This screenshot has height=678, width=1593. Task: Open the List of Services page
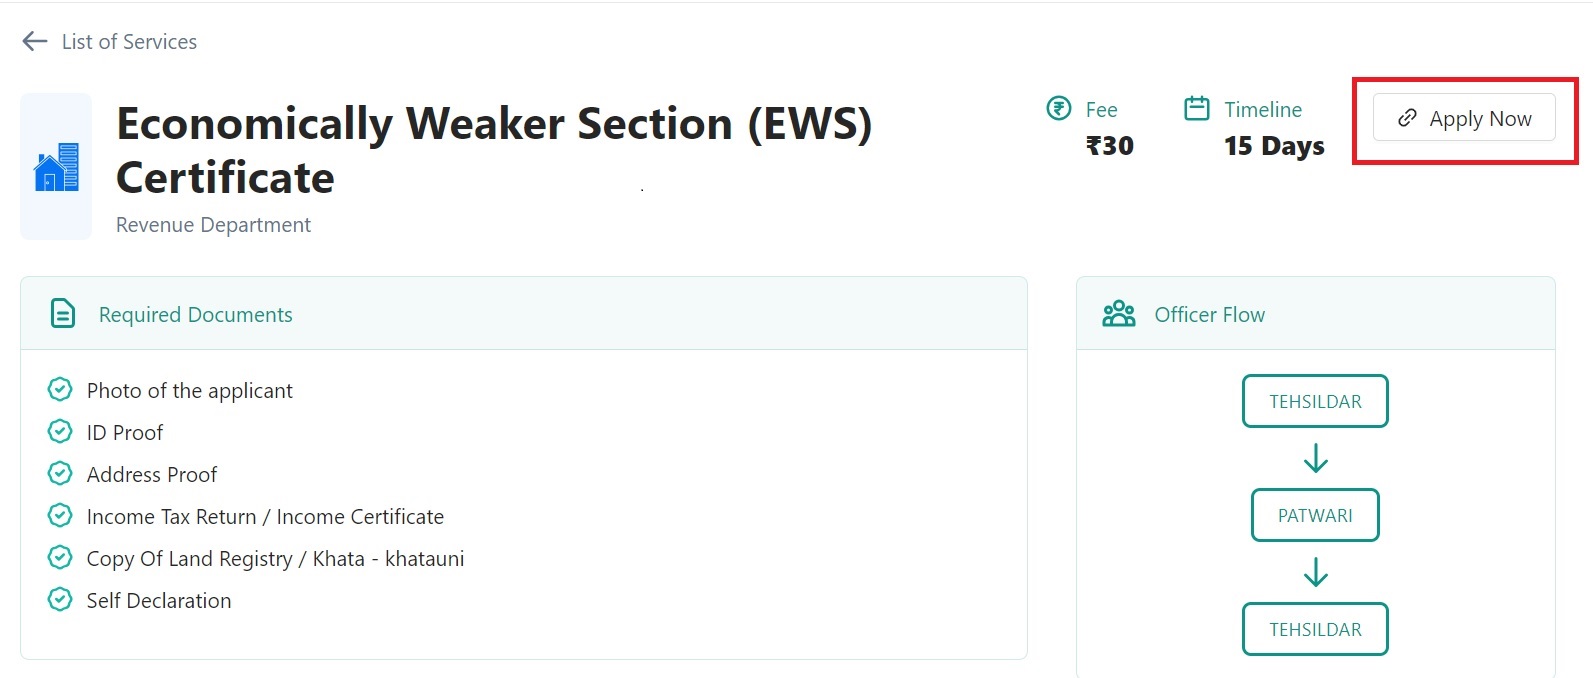[129, 42]
